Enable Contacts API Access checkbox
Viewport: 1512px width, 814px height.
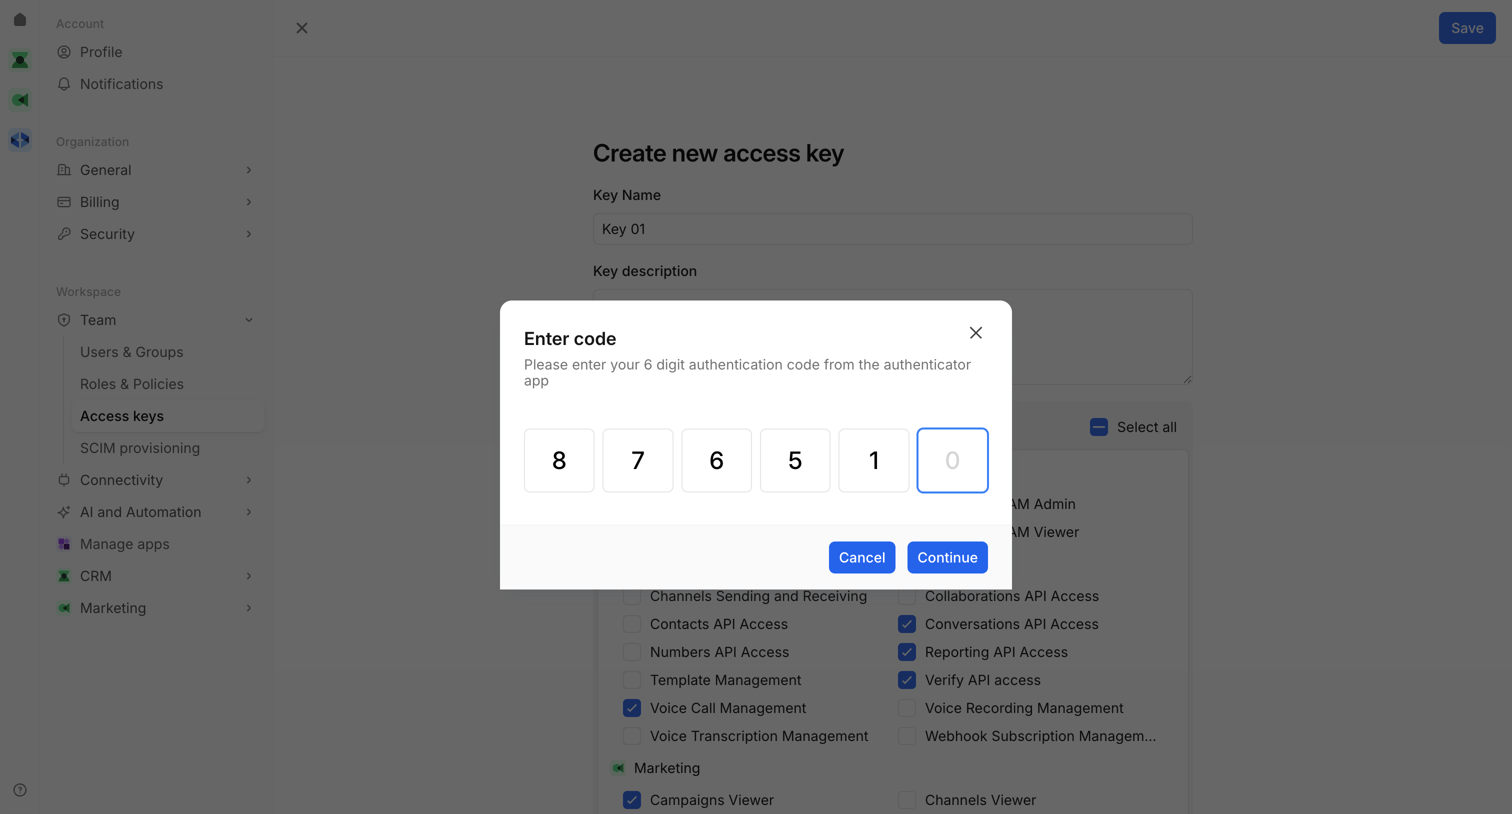[x=632, y=624]
